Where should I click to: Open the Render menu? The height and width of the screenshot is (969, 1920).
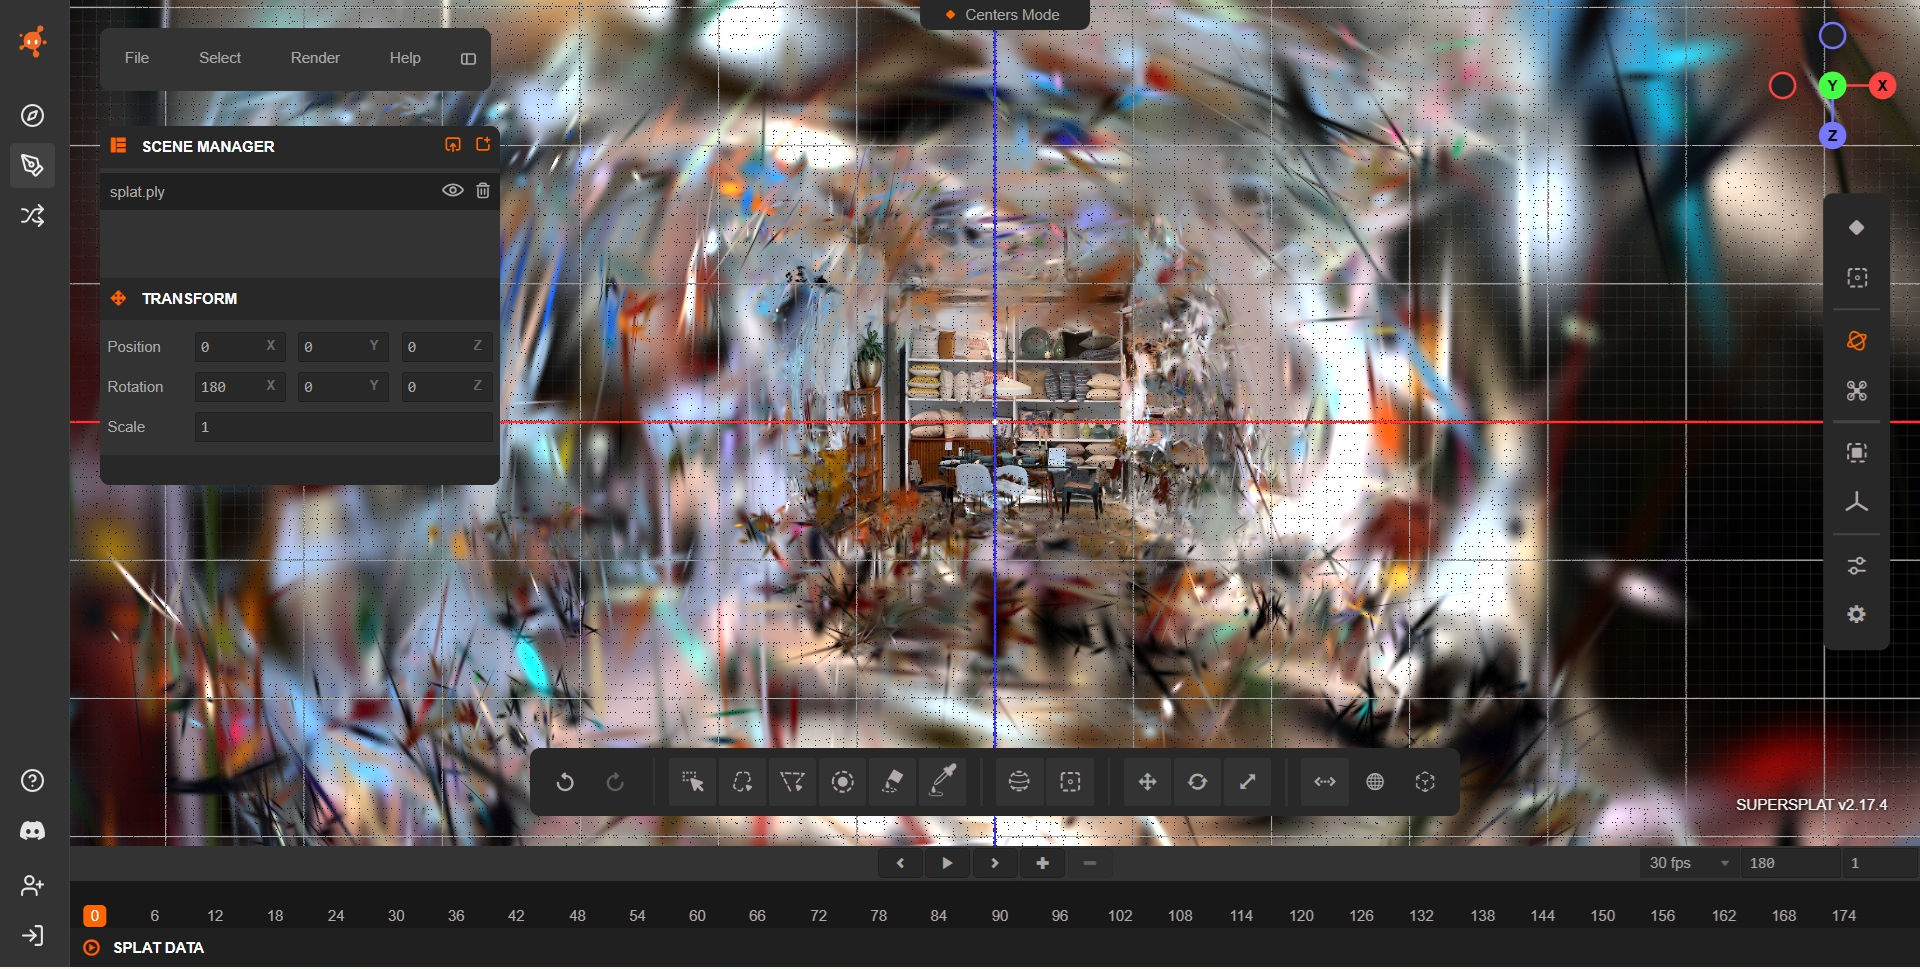click(315, 58)
